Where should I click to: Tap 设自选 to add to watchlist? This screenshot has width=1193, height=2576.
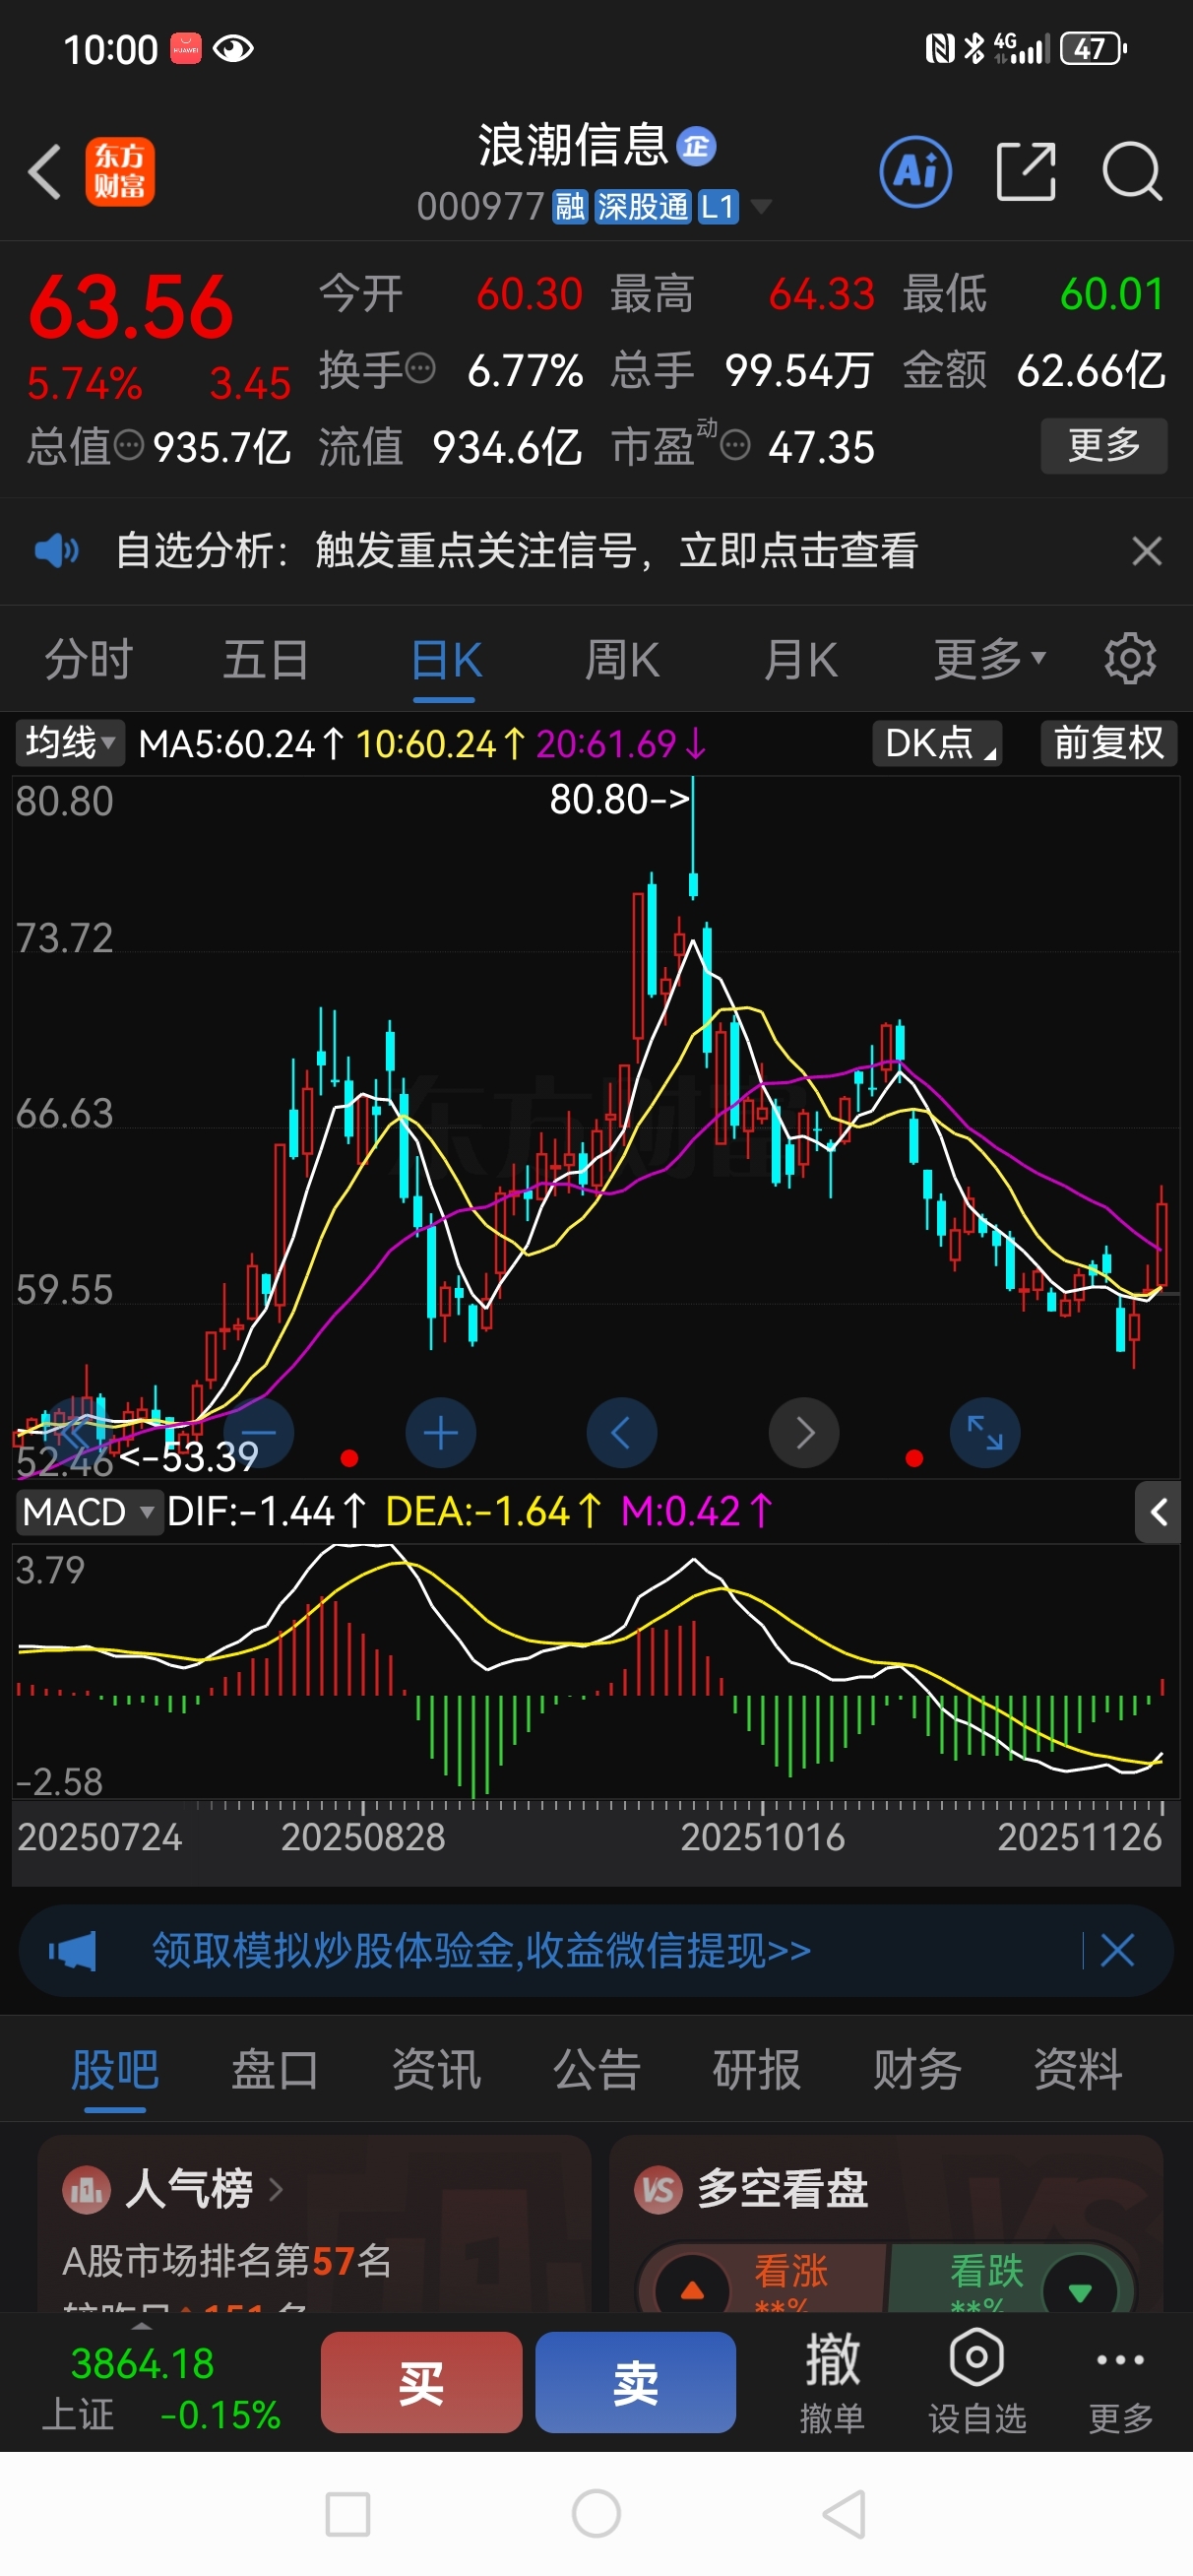coord(977,2384)
